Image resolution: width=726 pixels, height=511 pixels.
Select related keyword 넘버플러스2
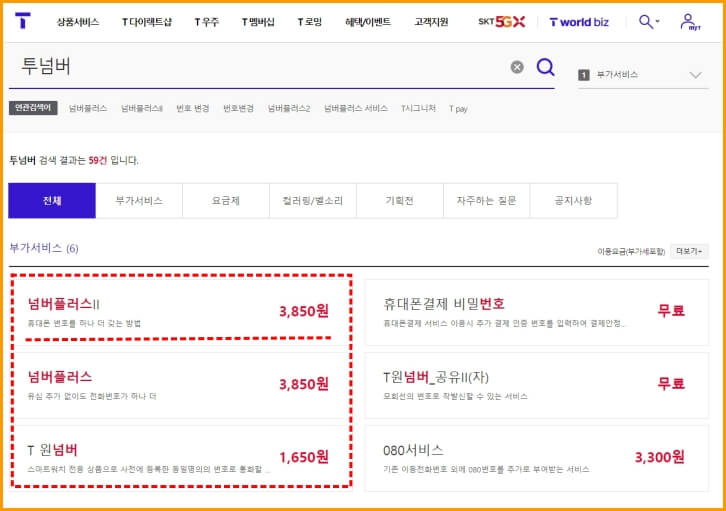289,108
